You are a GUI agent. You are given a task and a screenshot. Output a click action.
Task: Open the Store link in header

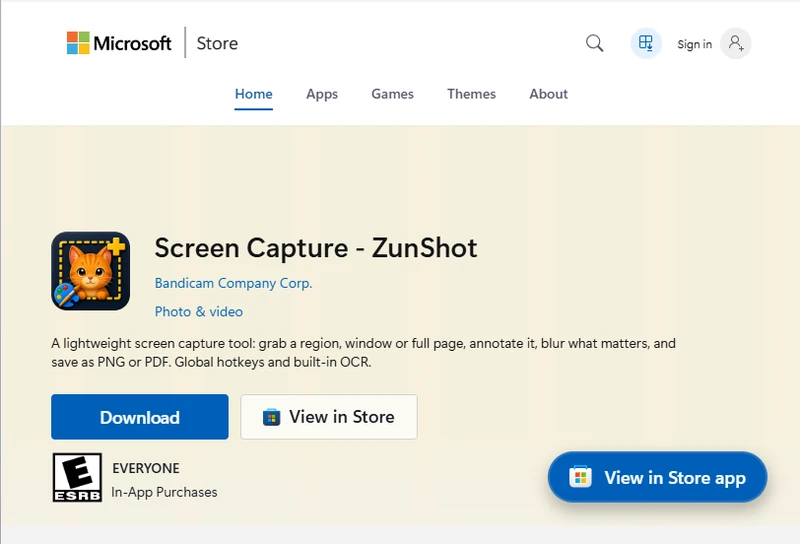click(x=217, y=43)
